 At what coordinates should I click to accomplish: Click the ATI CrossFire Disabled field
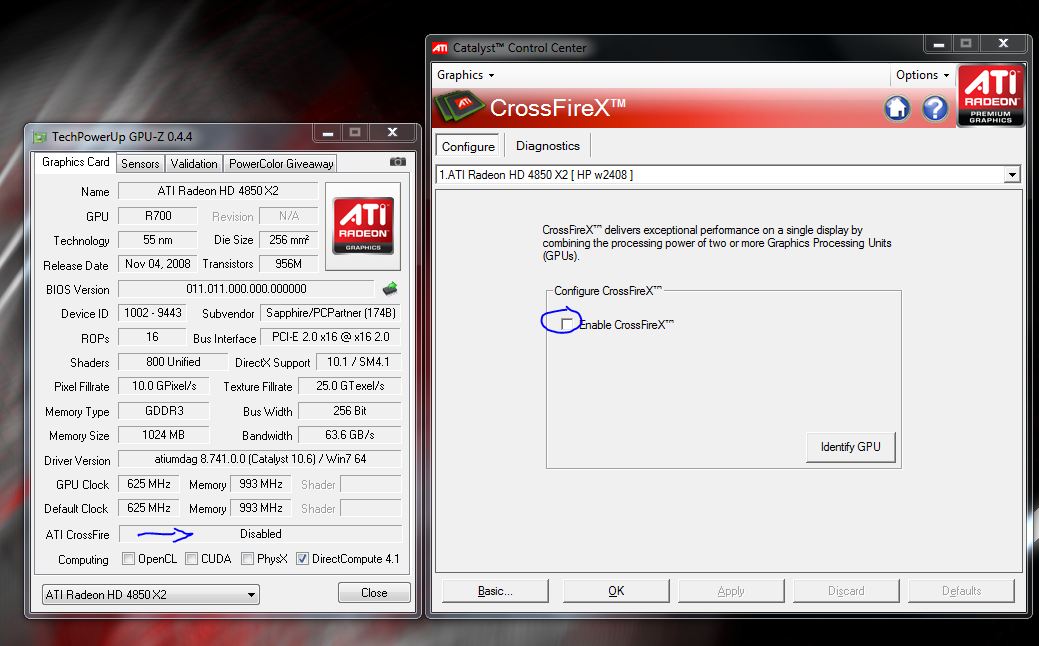[x=260, y=534]
